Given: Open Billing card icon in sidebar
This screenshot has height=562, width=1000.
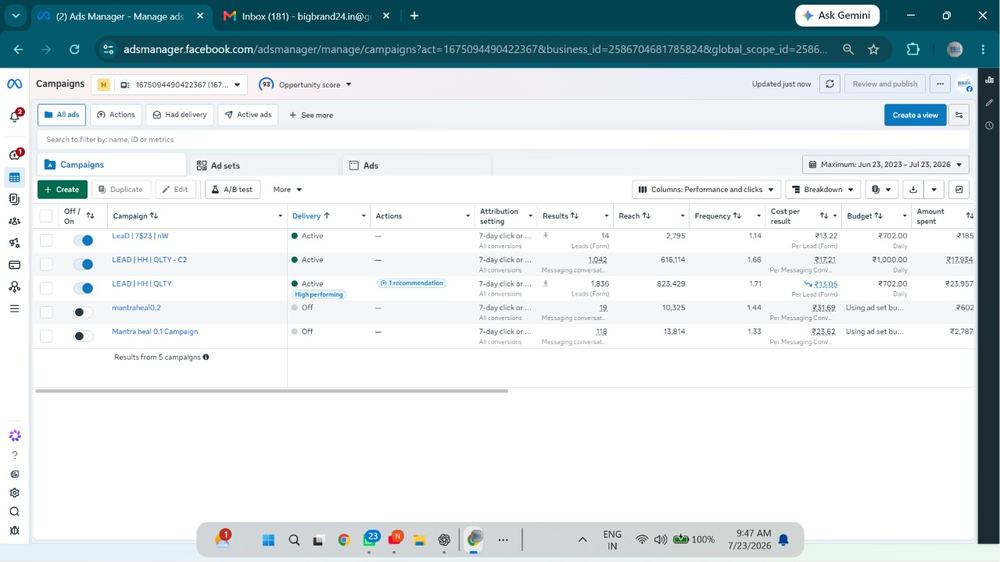Looking at the screenshot, I should pos(15,265).
